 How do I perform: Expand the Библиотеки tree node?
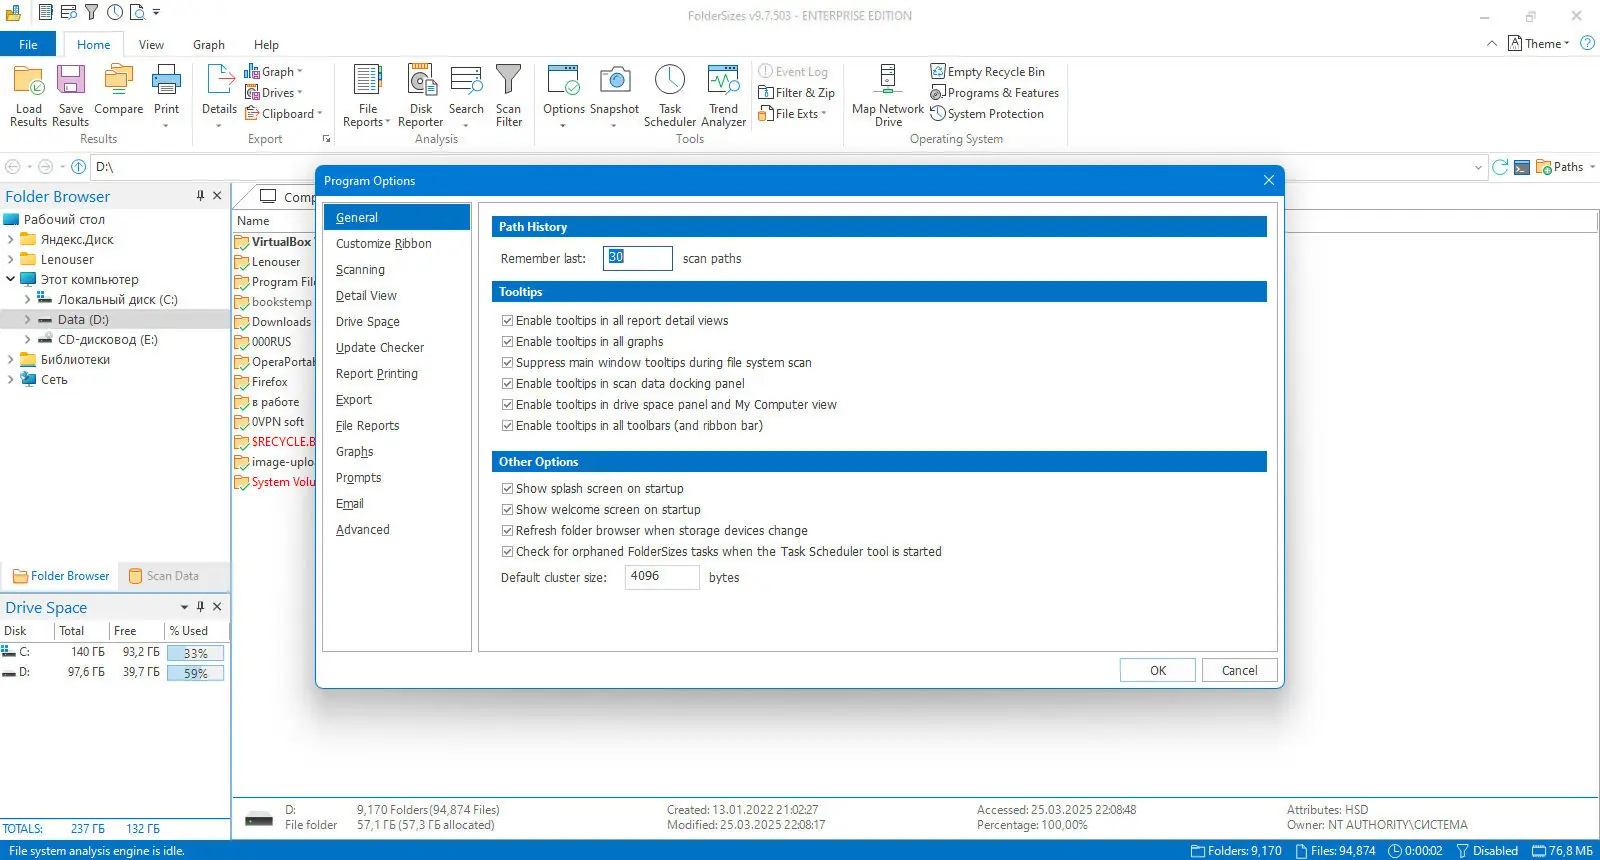[10, 360]
